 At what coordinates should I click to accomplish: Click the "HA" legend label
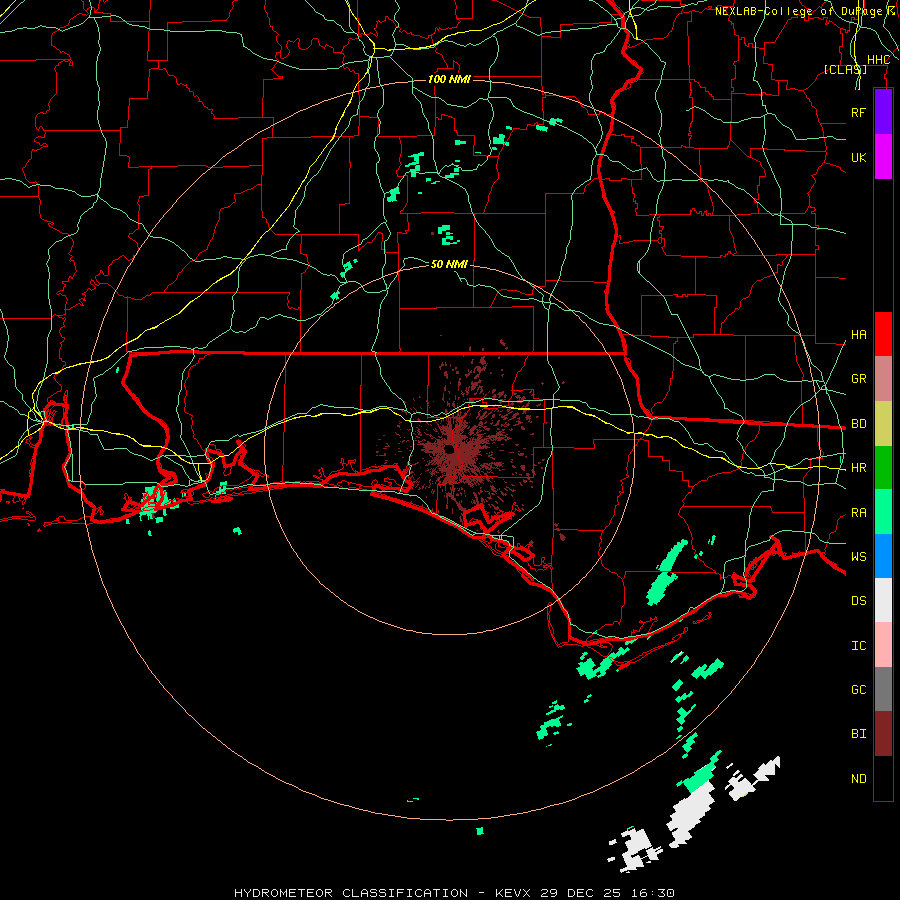(x=858, y=335)
